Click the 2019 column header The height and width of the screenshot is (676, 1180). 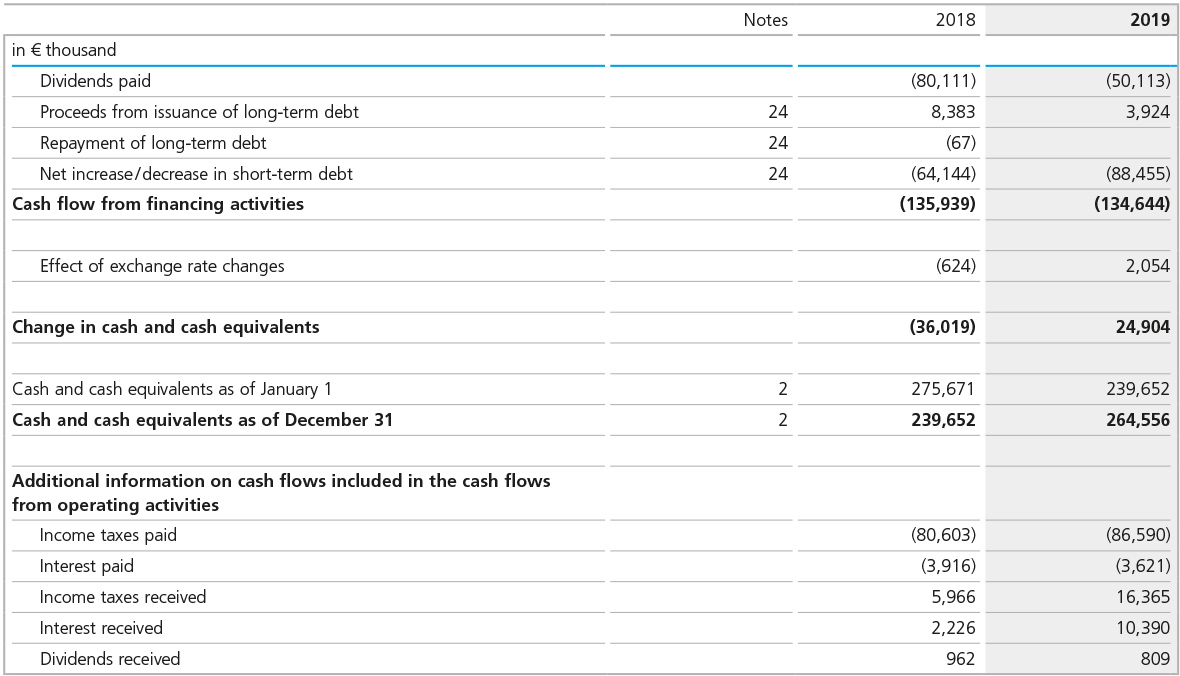tap(1149, 20)
